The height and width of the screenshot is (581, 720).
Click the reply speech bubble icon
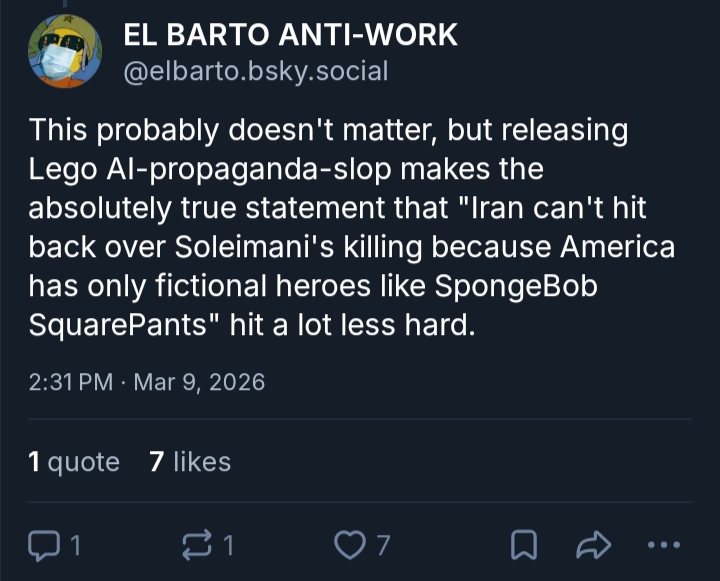coord(44,545)
